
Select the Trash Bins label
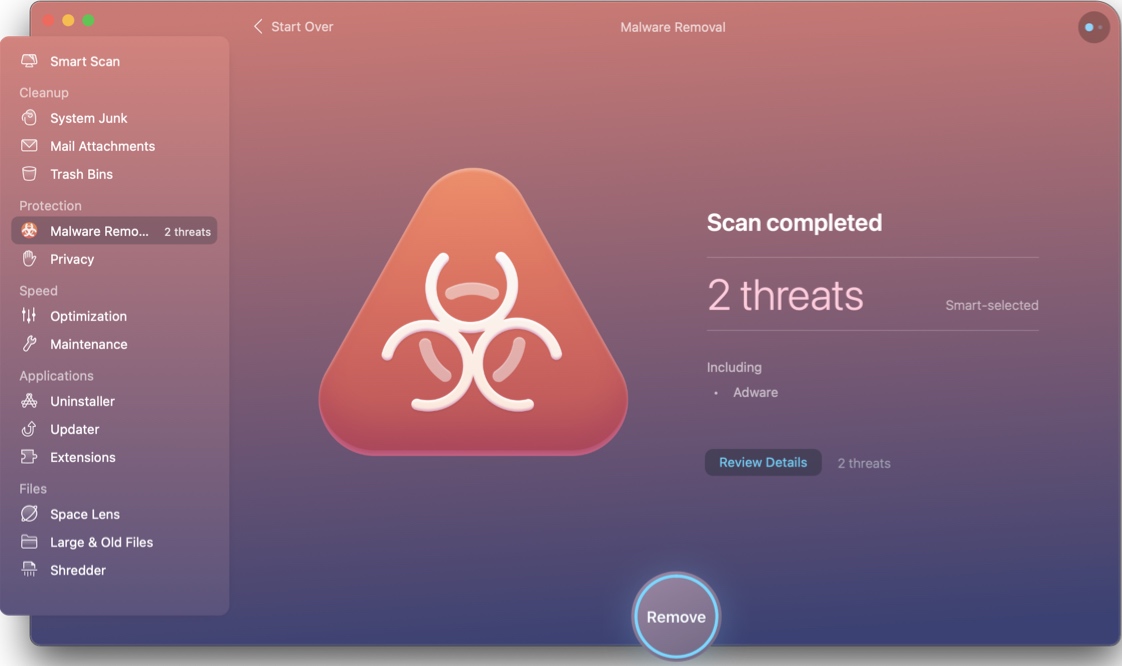coord(82,174)
